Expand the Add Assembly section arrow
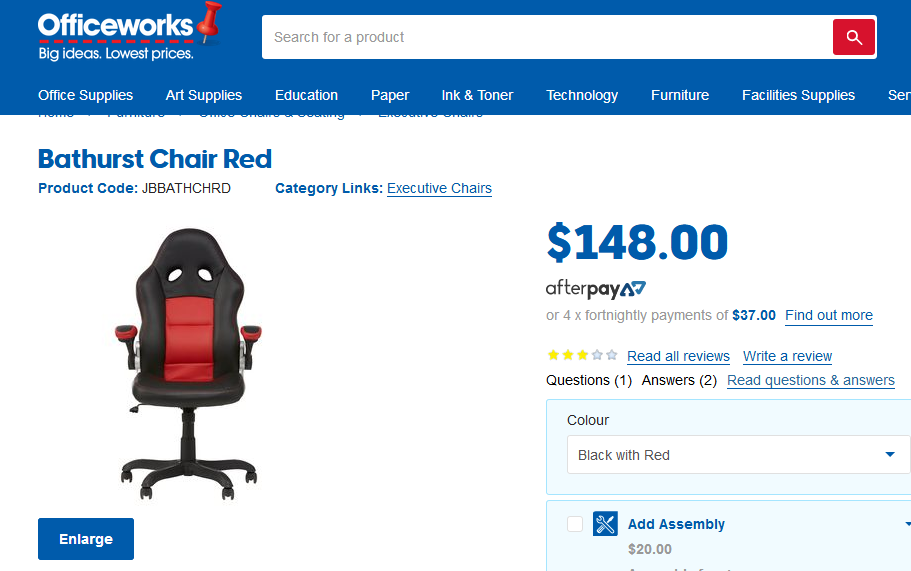The width and height of the screenshot is (911, 571). pos(907,524)
